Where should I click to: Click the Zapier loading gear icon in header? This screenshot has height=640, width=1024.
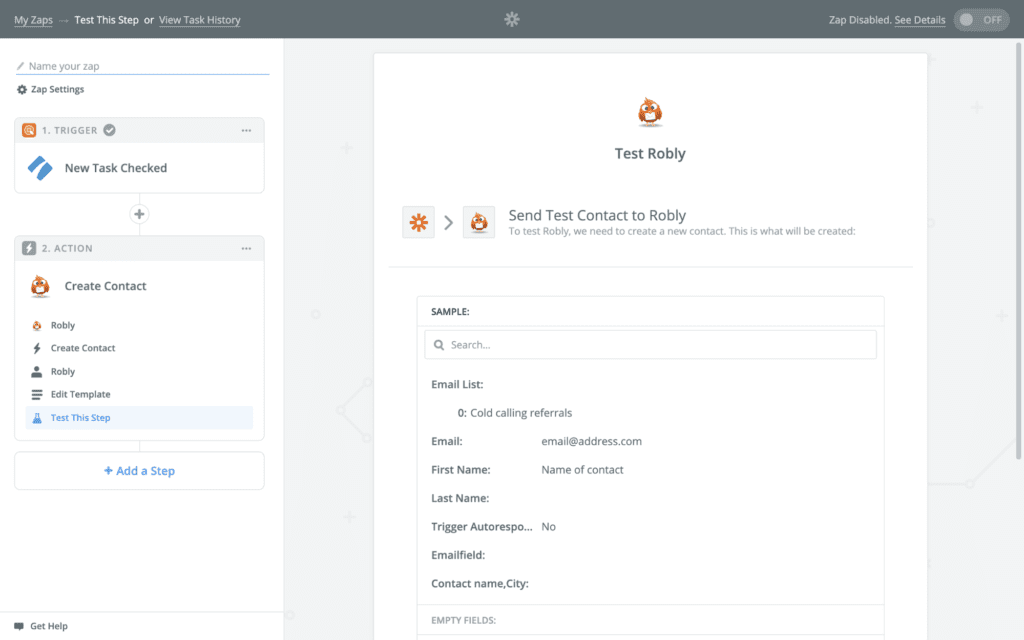pyautogui.click(x=512, y=20)
